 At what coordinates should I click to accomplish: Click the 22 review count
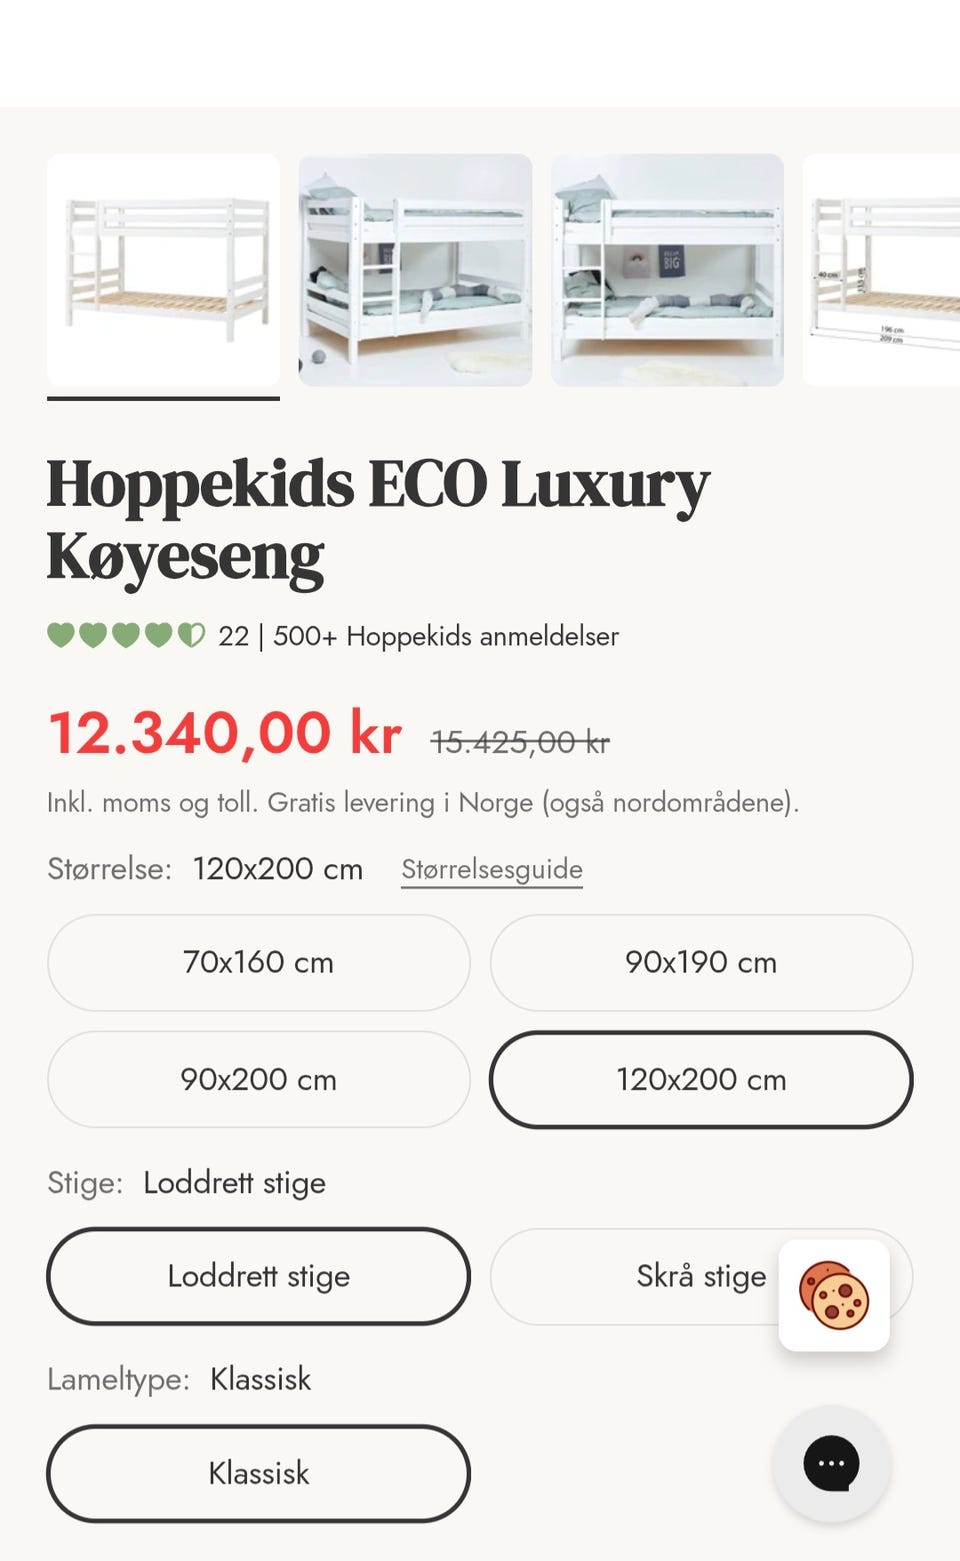pos(233,636)
